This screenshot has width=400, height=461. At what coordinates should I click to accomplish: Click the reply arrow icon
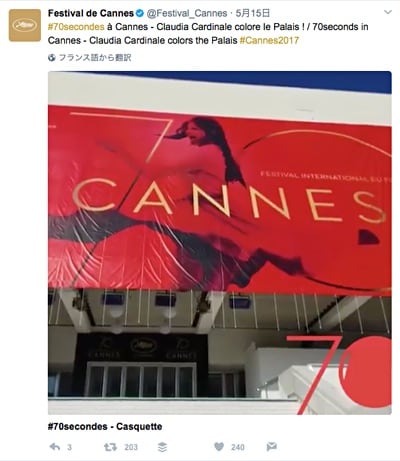coord(55,447)
